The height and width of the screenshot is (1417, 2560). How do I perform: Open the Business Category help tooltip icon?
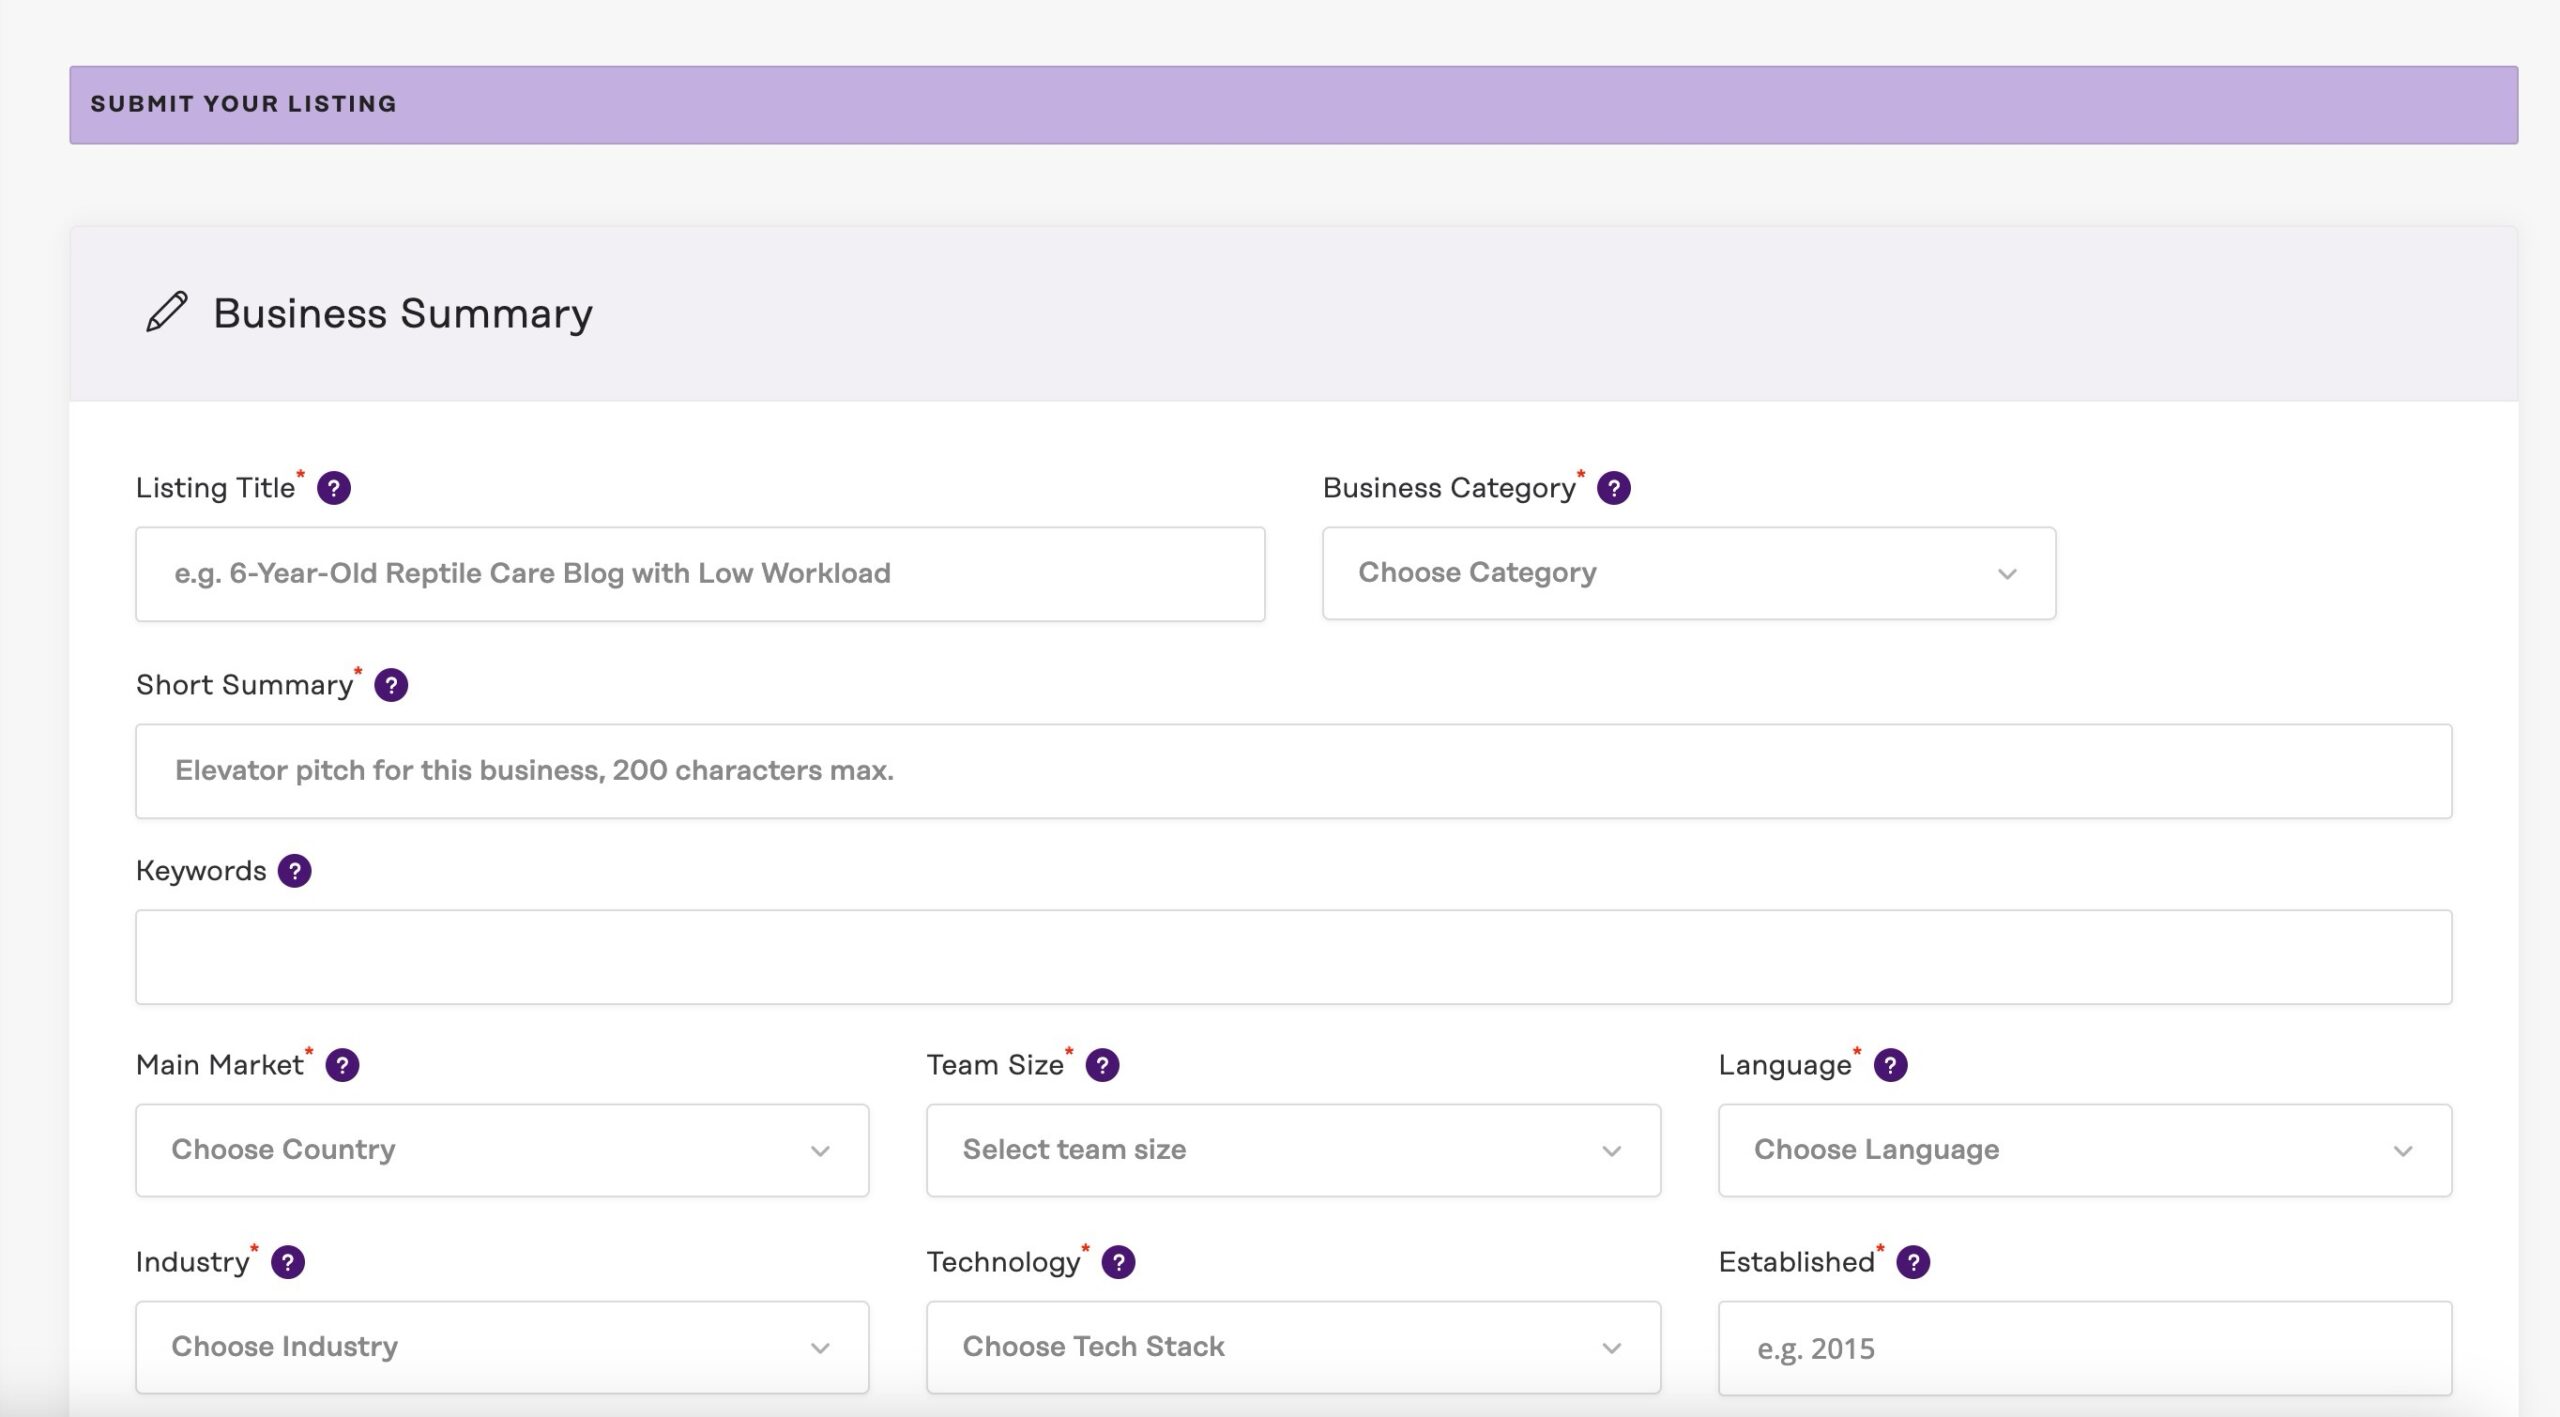point(1613,488)
